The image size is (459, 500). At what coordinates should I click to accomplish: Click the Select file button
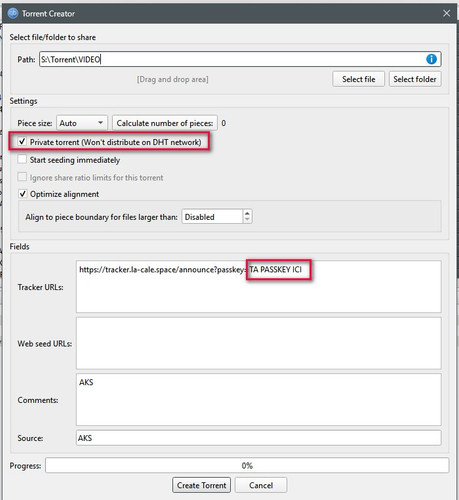358,79
